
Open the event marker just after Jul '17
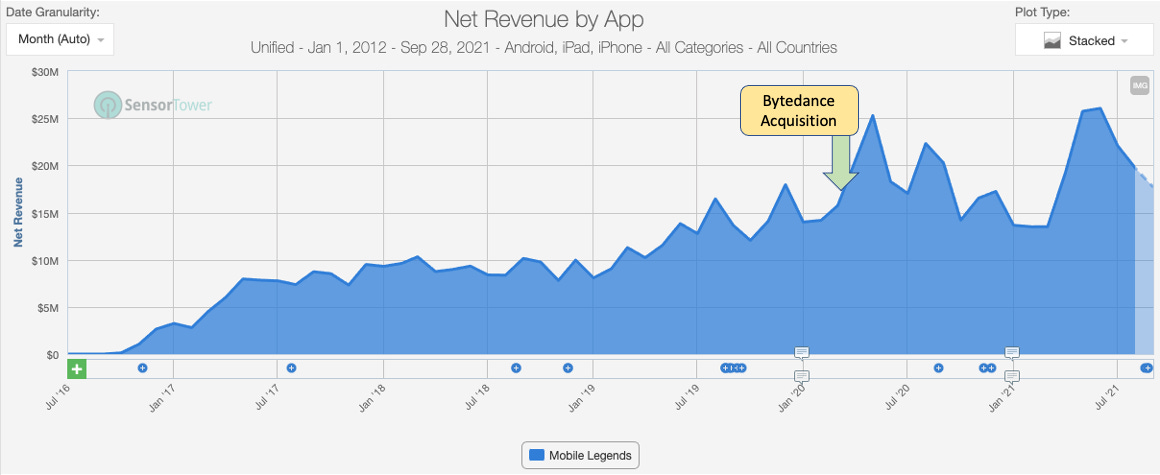point(291,368)
